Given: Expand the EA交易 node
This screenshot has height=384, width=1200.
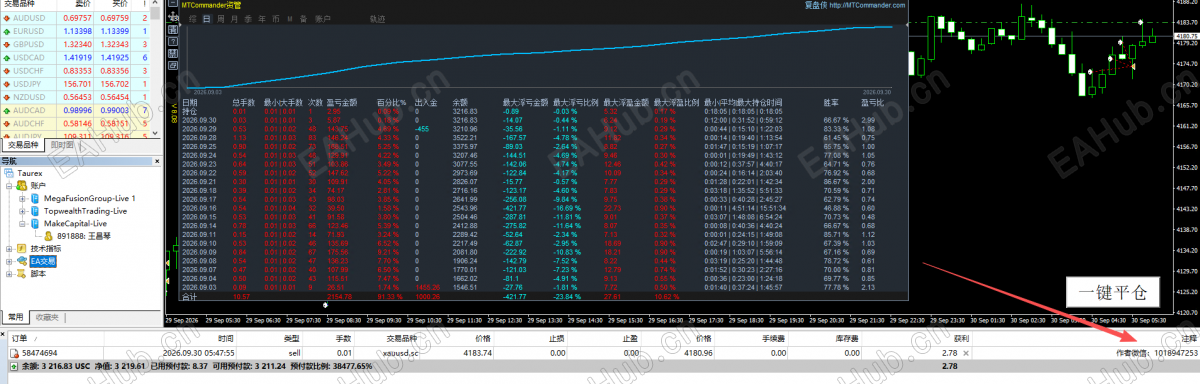Looking at the screenshot, I should tap(8, 262).
